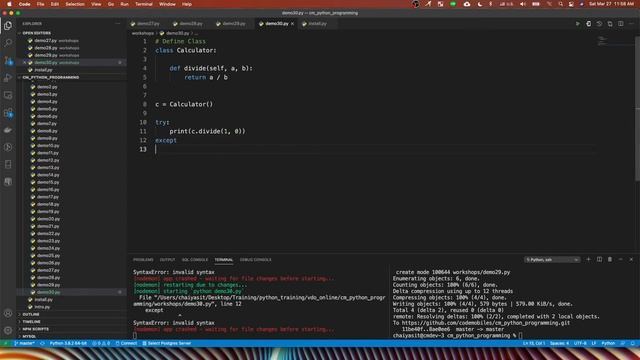Image resolution: width=640 pixels, height=360 pixels.
Task: Click the workshops breadcrumb
Action: click(142, 33)
